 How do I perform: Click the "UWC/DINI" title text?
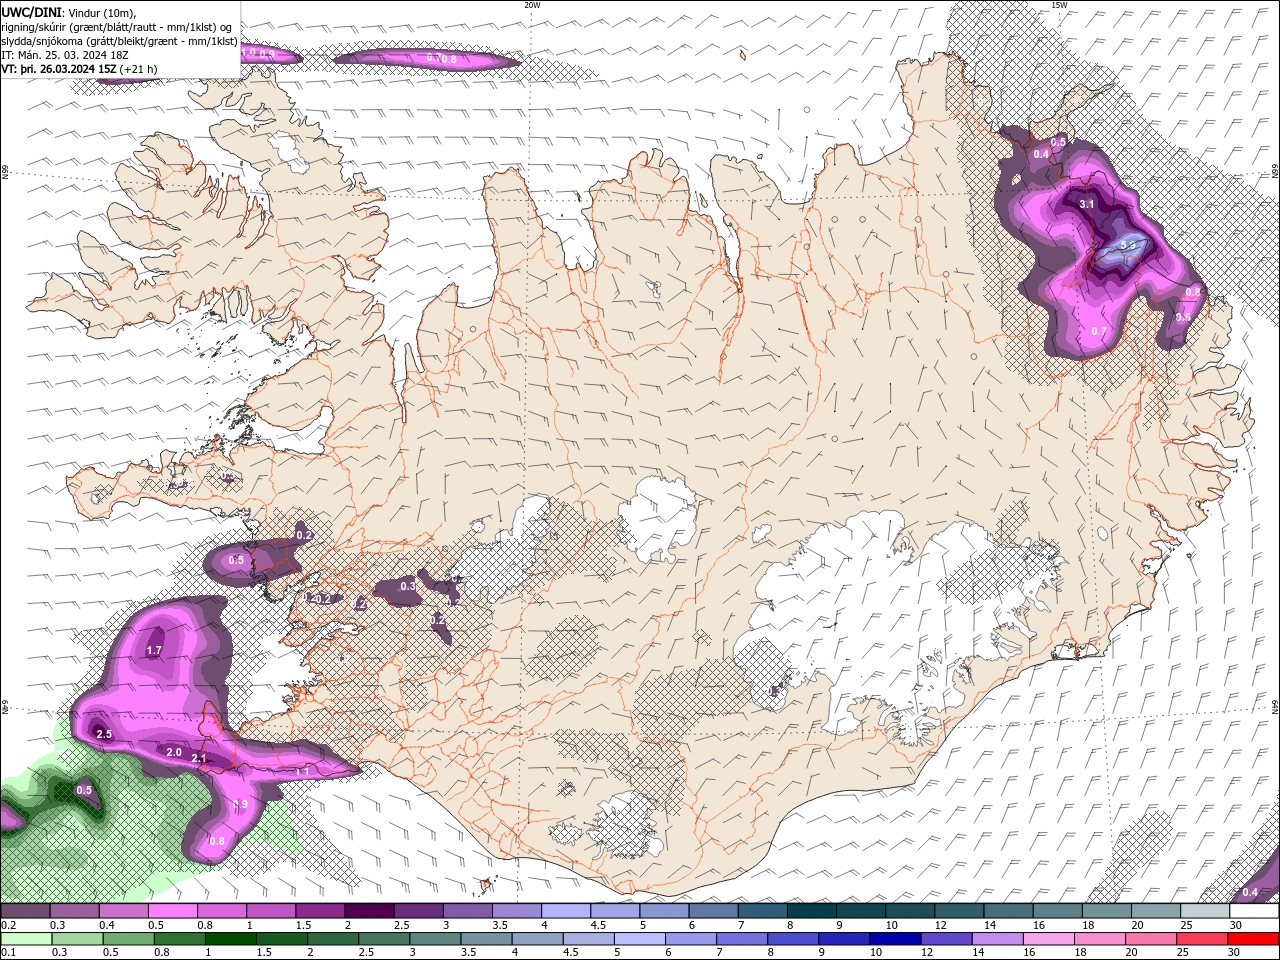point(30,12)
